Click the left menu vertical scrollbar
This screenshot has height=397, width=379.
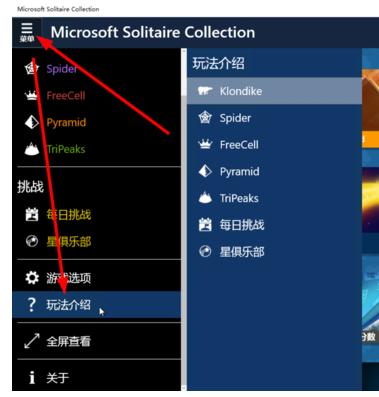point(184,219)
